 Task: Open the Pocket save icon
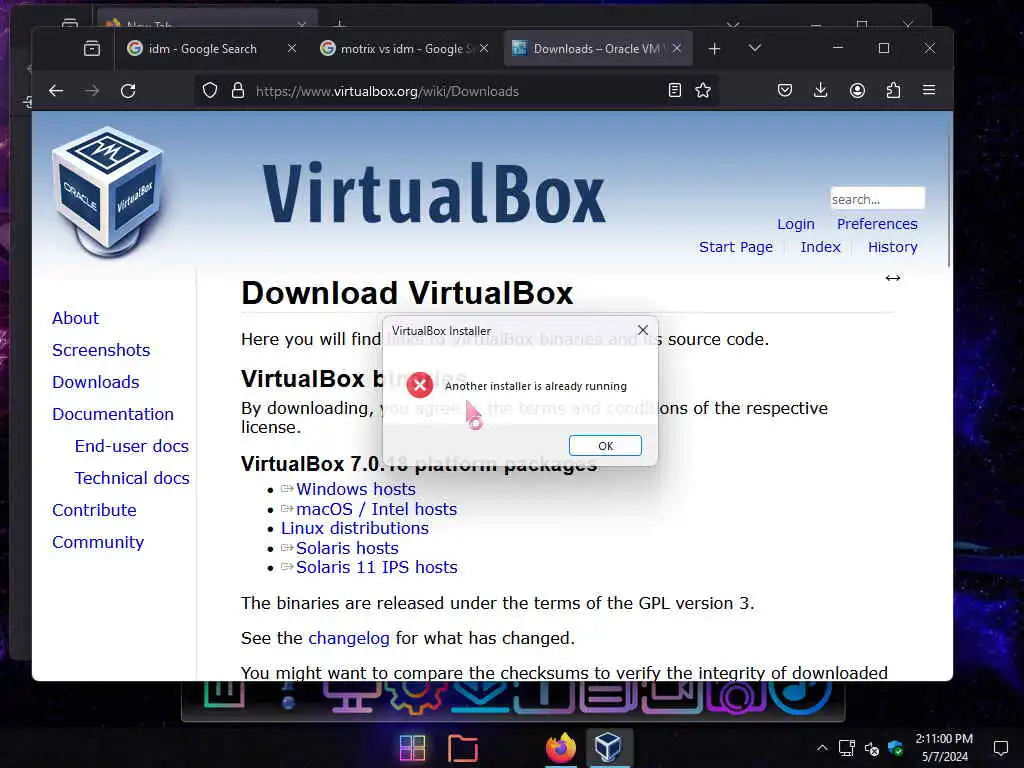(x=785, y=91)
